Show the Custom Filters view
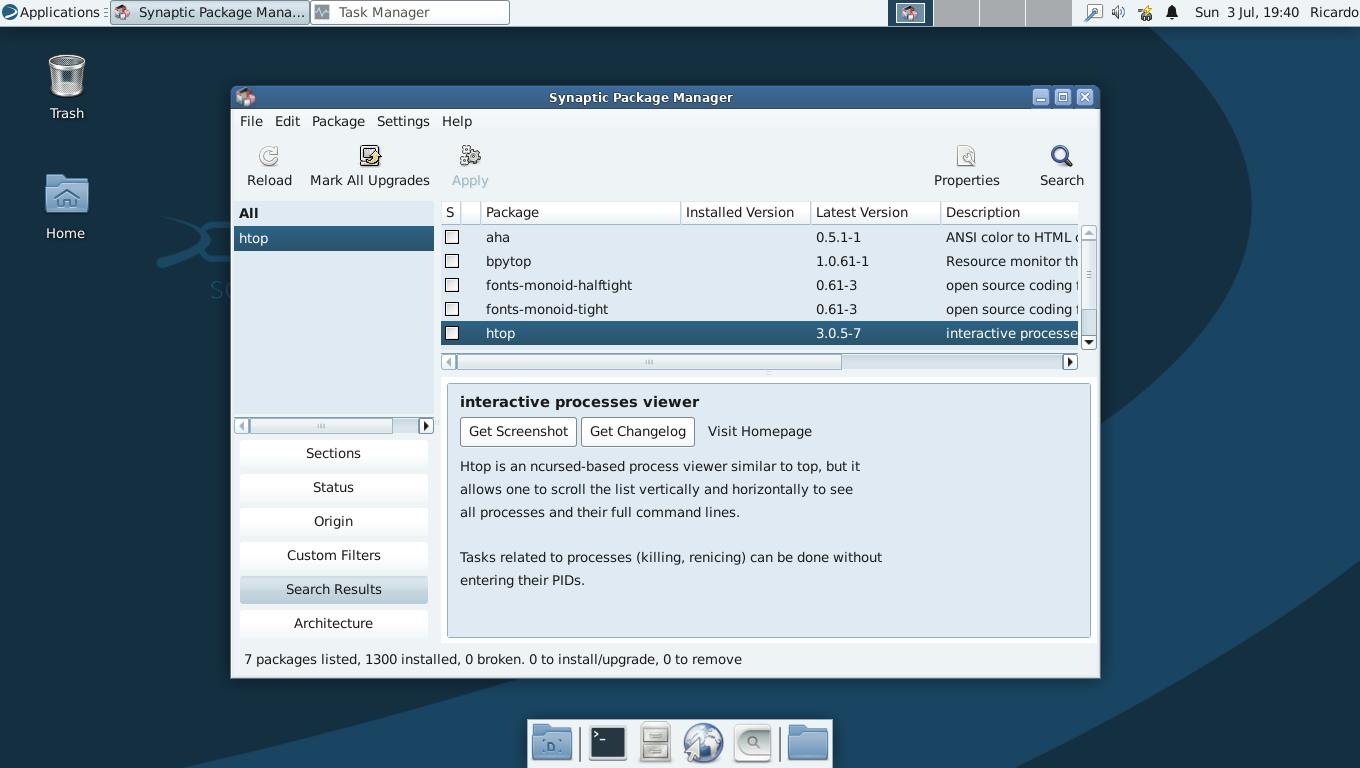This screenshot has width=1360, height=768. [333, 555]
